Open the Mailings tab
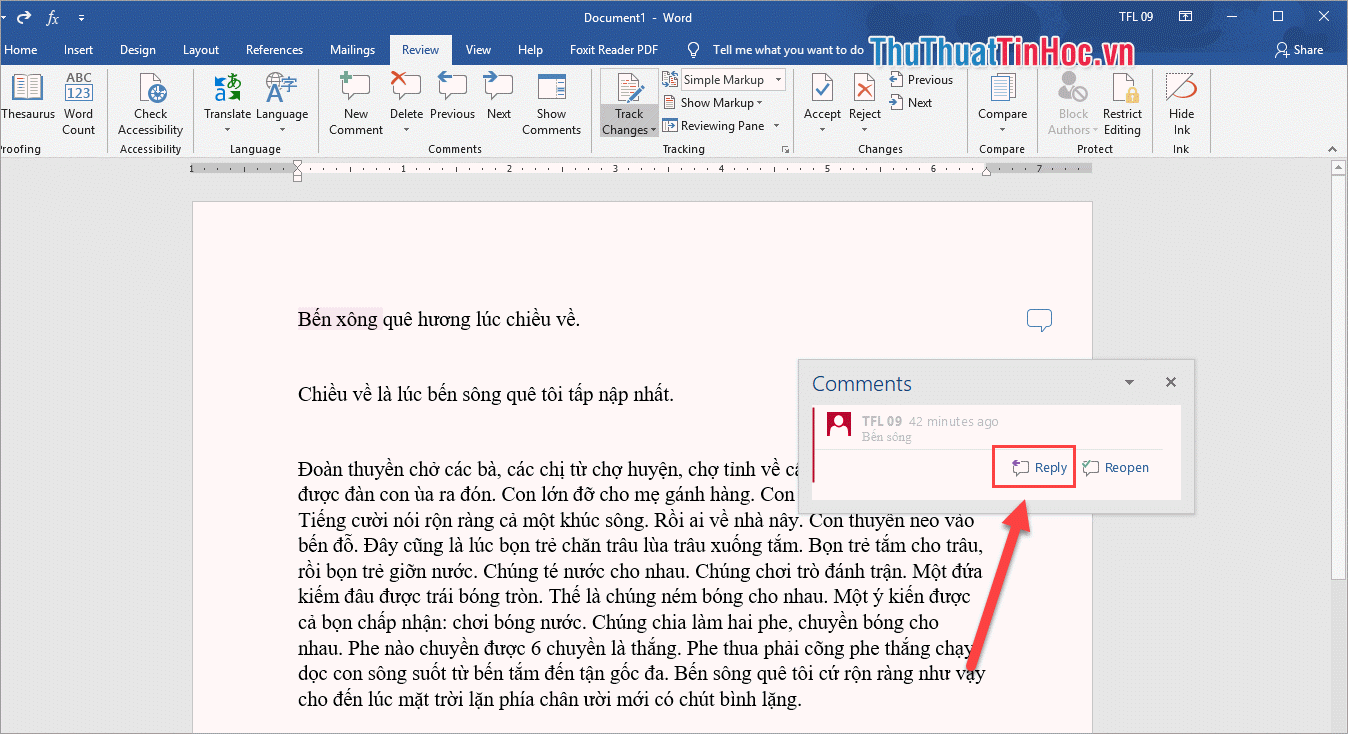This screenshot has width=1348, height=734. pyautogui.click(x=352, y=50)
